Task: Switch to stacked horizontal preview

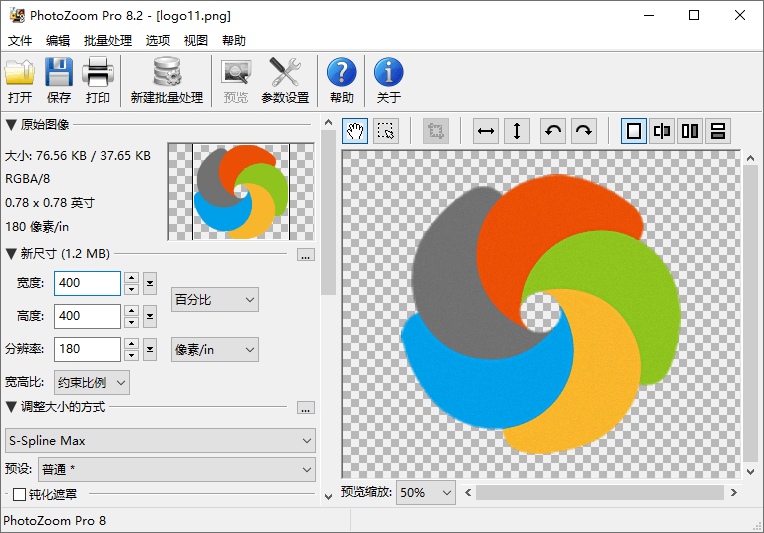Action: tap(718, 131)
